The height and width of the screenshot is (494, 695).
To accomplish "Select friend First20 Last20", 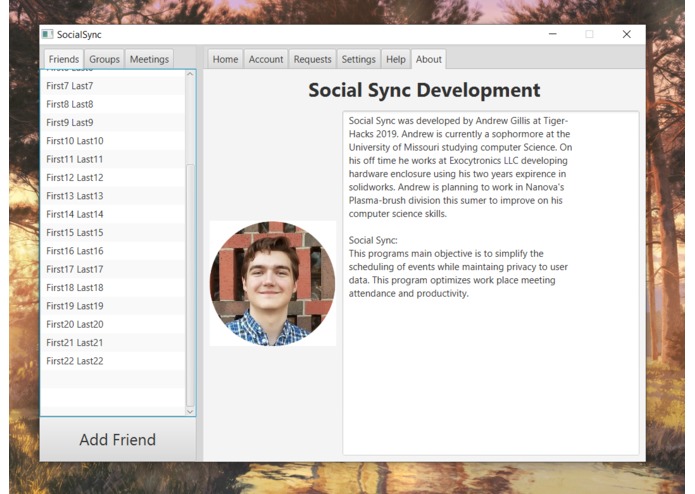I will coord(113,324).
